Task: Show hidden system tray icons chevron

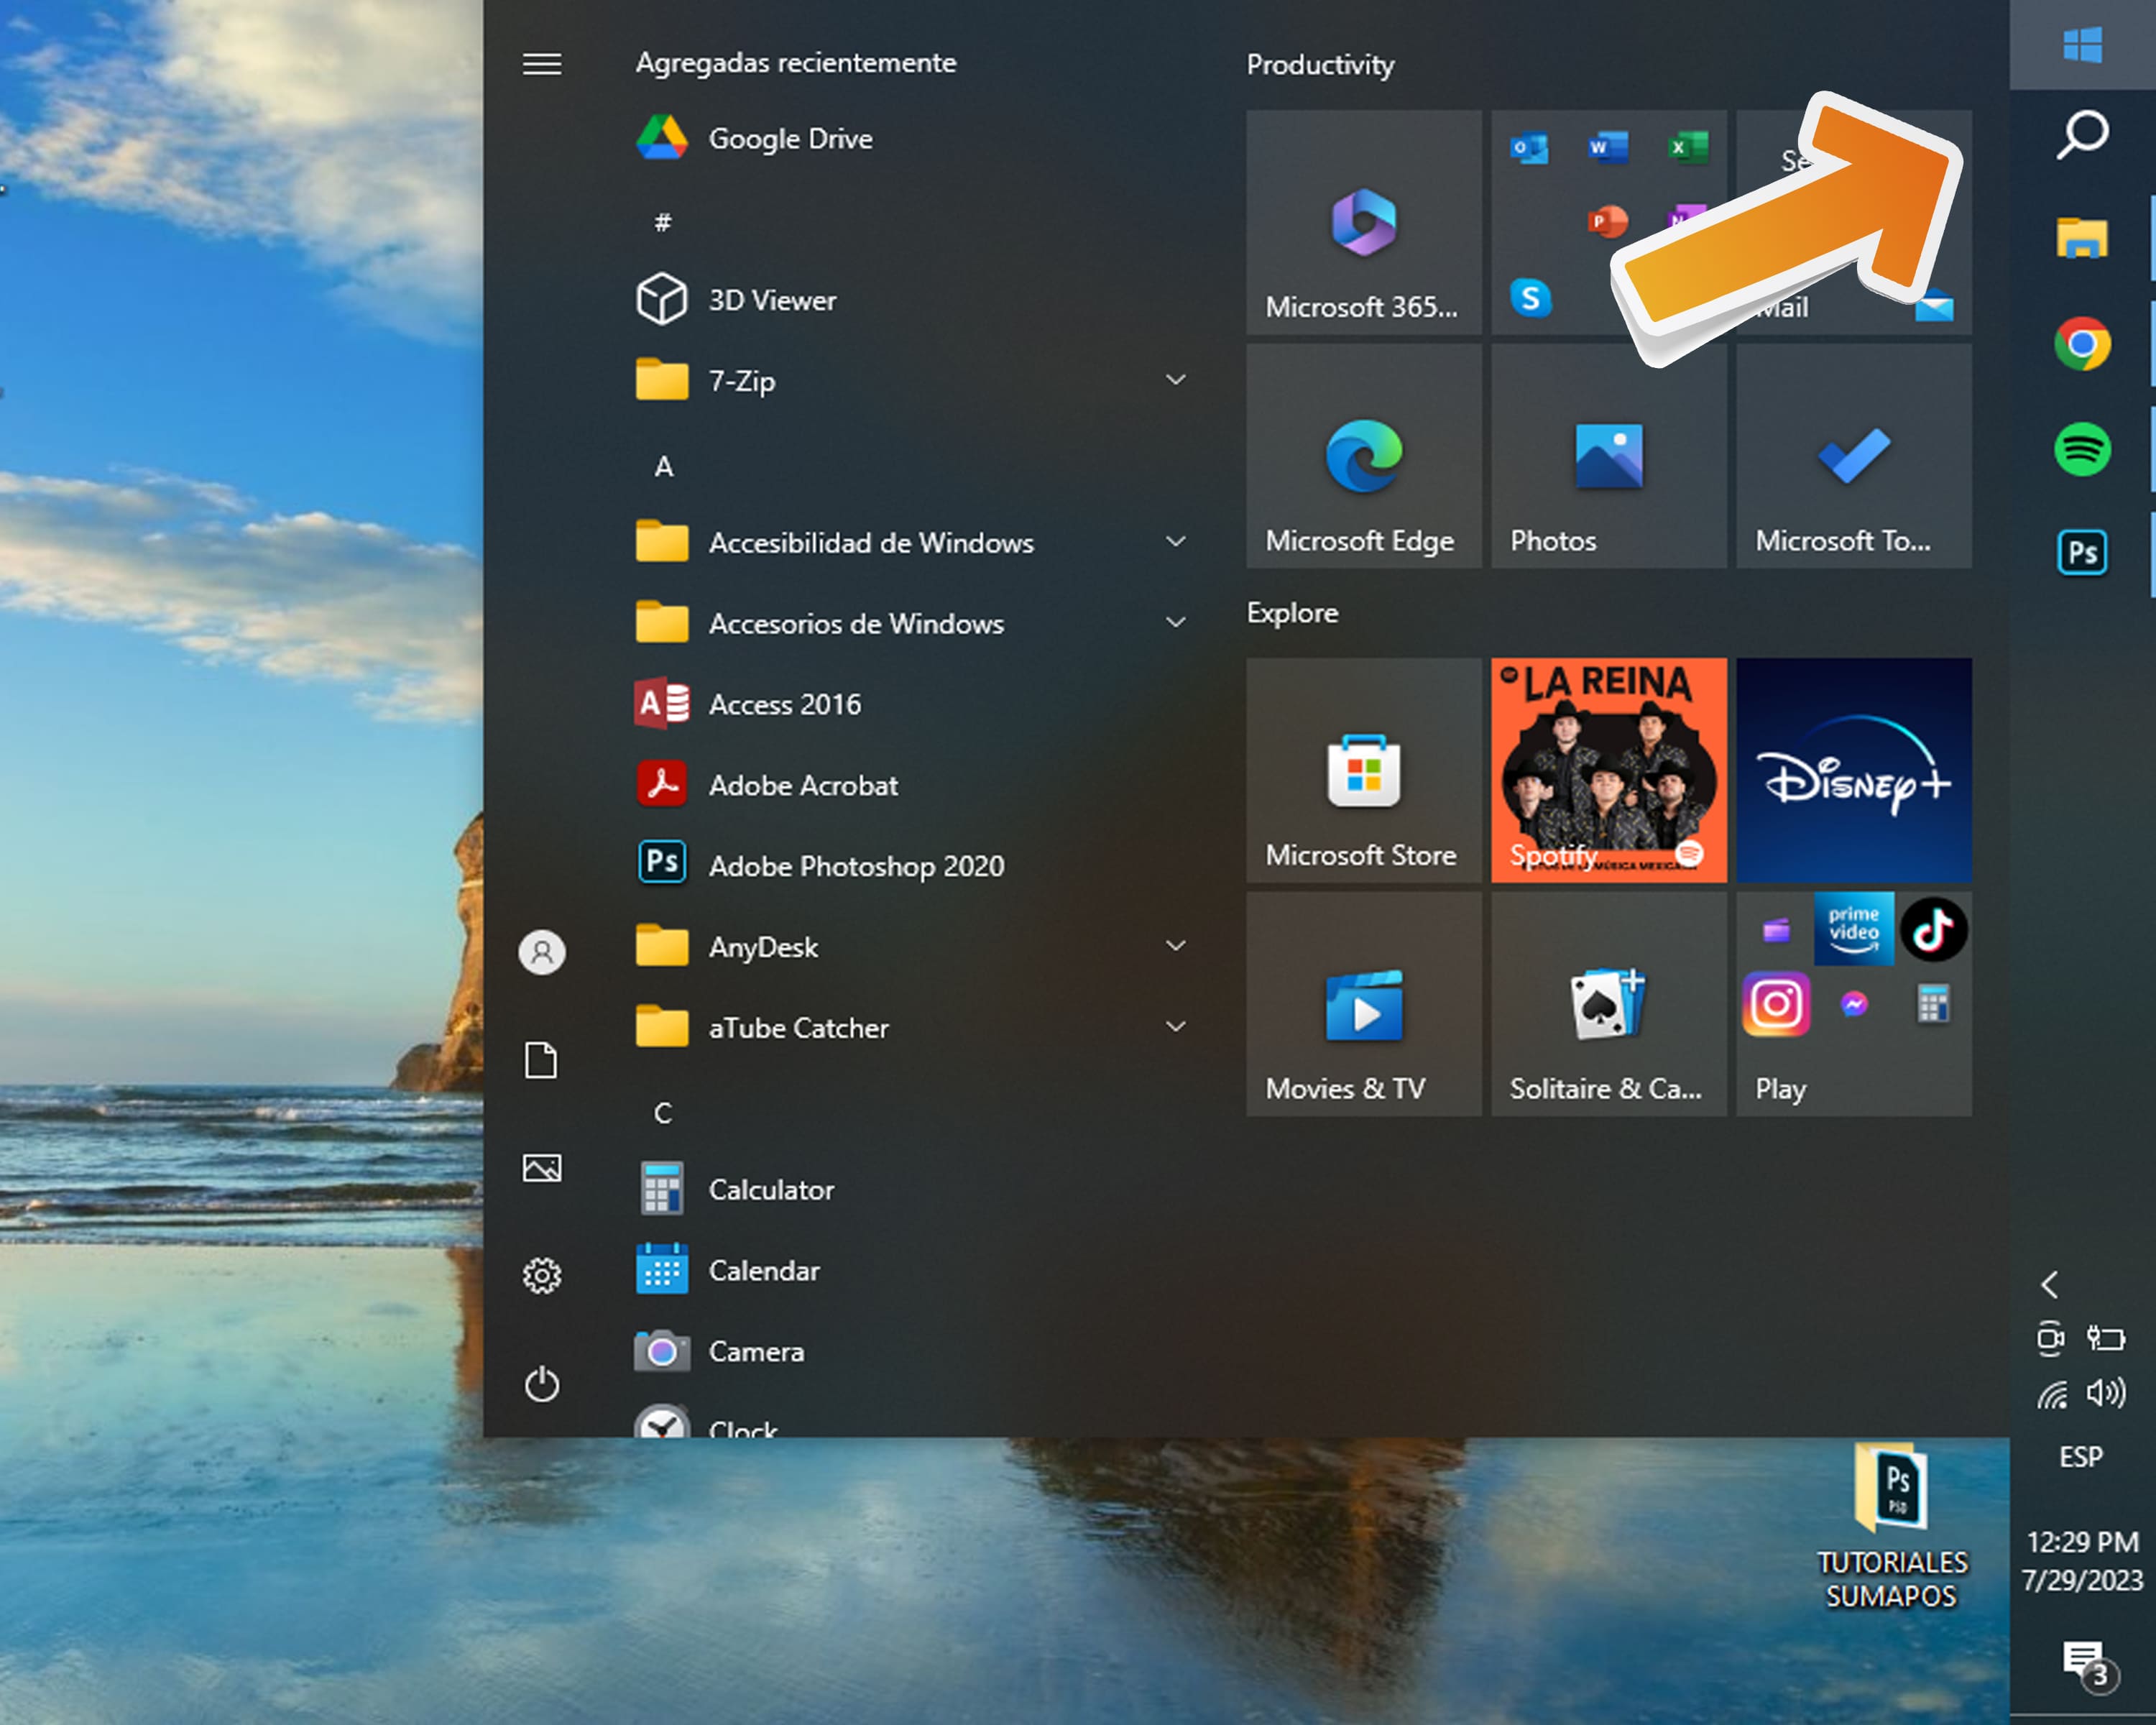Action: (x=2050, y=1284)
